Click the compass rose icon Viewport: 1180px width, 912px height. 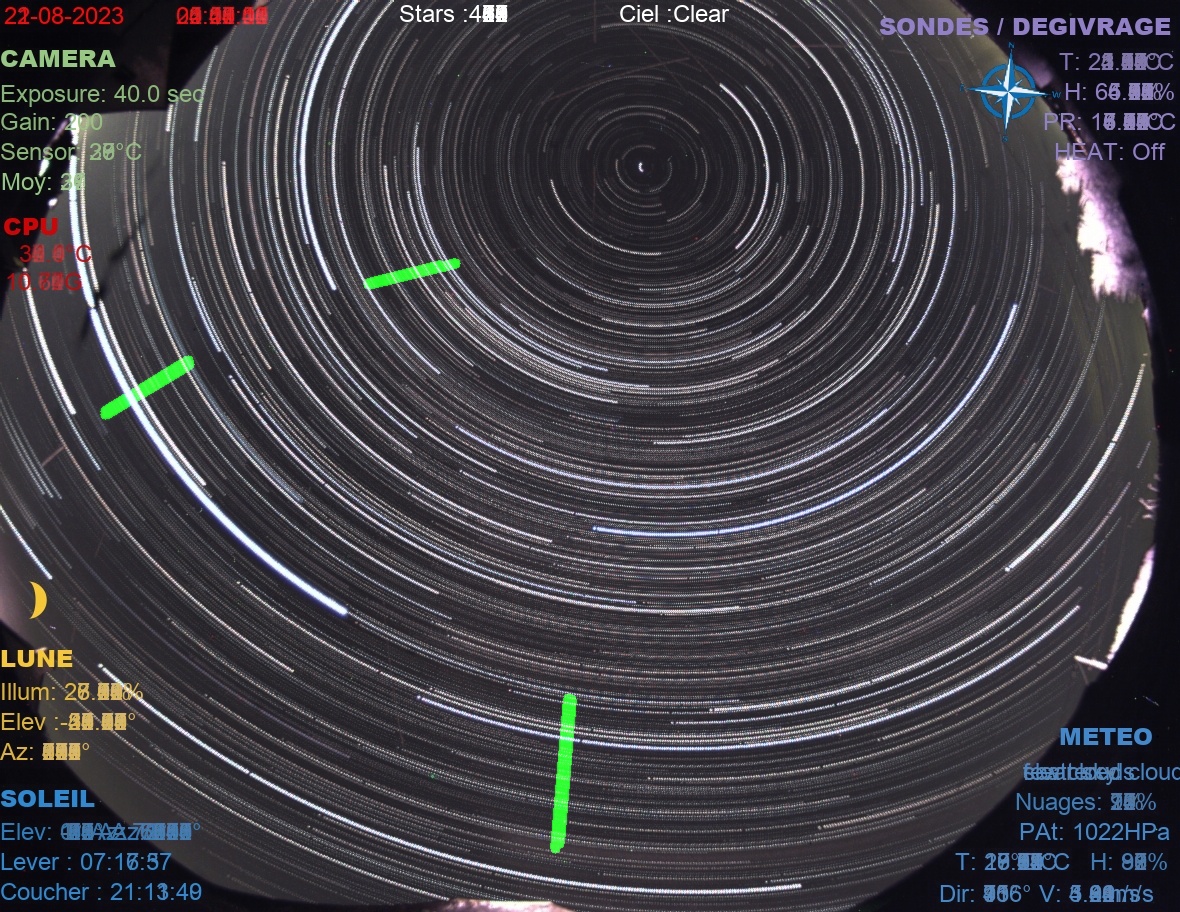pyautogui.click(x=1008, y=92)
